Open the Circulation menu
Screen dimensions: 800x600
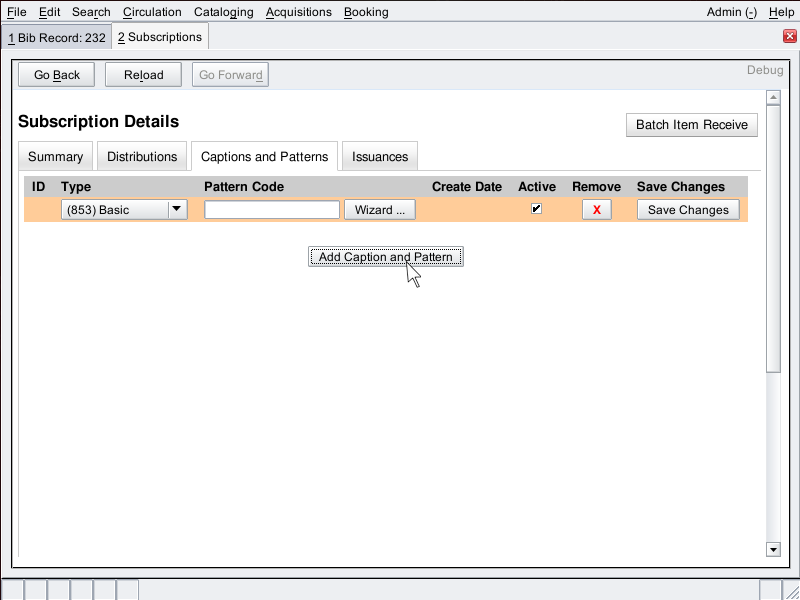tap(152, 12)
